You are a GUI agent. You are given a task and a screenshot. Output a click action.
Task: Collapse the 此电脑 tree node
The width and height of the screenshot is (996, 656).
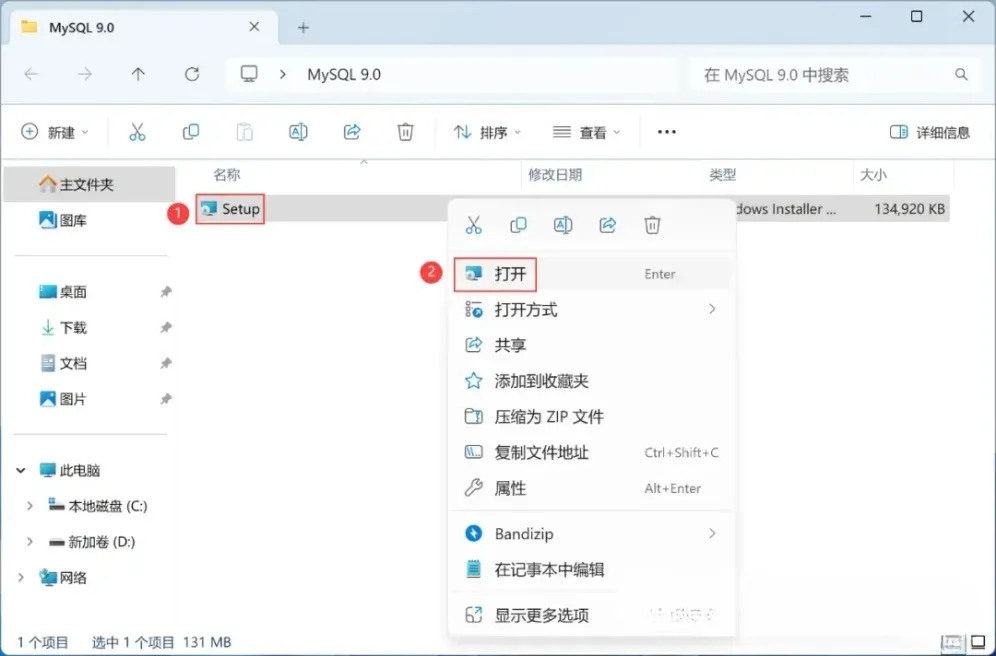(21, 471)
